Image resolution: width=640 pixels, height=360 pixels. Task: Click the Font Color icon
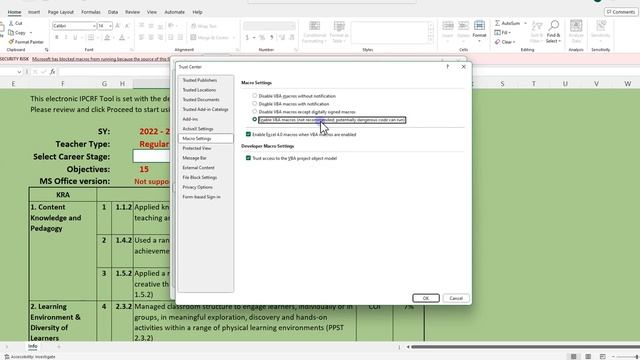(x=122, y=38)
